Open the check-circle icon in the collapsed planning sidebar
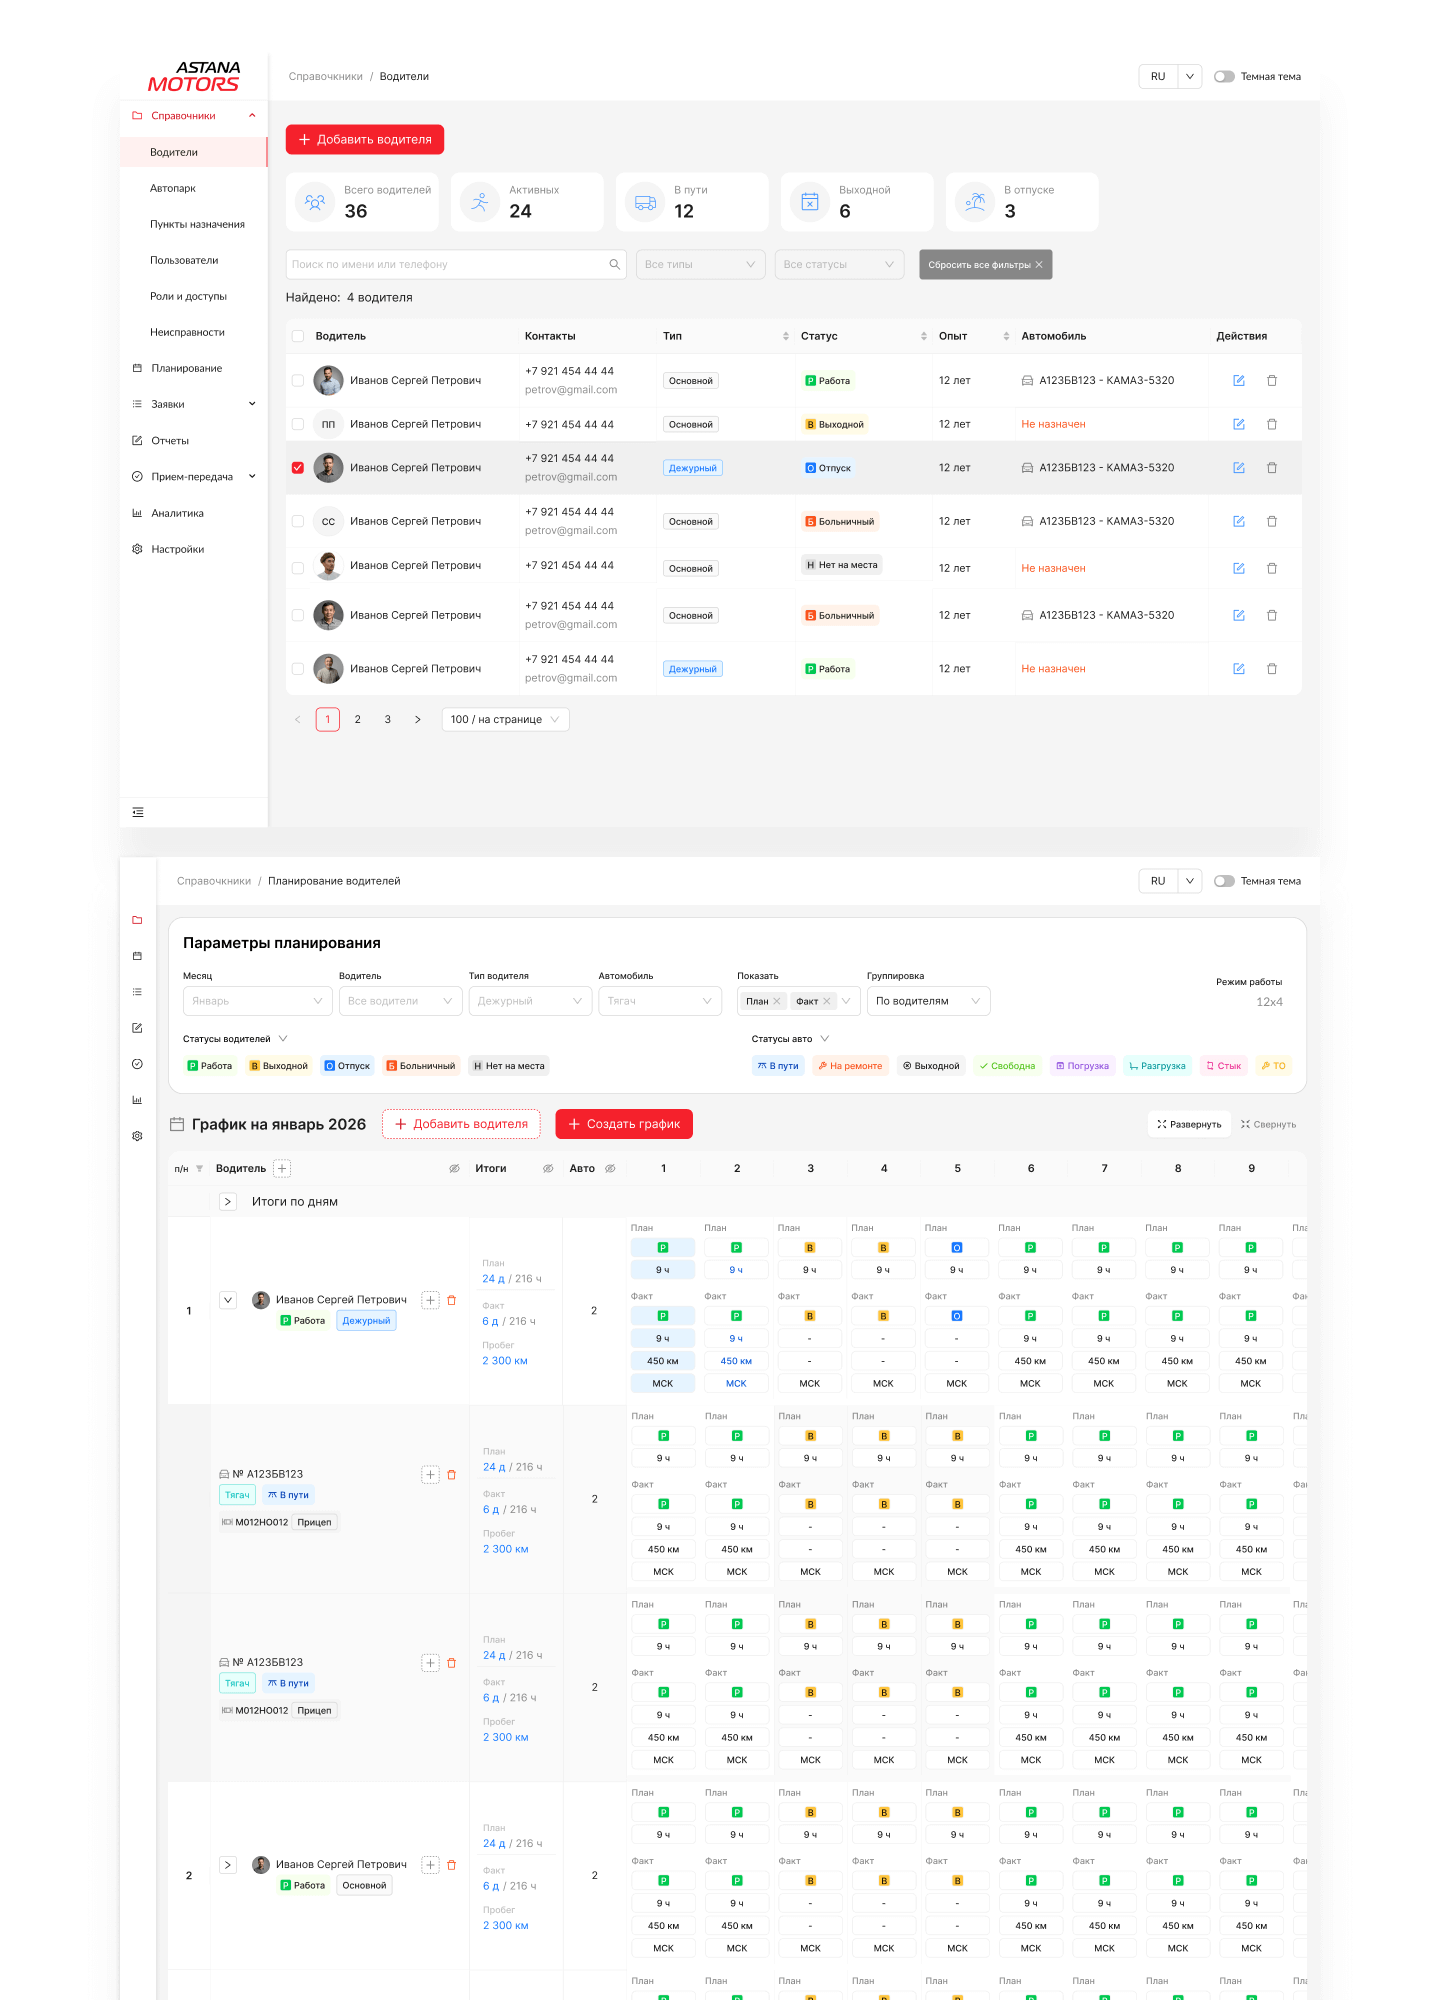This screenshot has height=2000, width=1440. pyautogui.click(x=137, y=1064)
